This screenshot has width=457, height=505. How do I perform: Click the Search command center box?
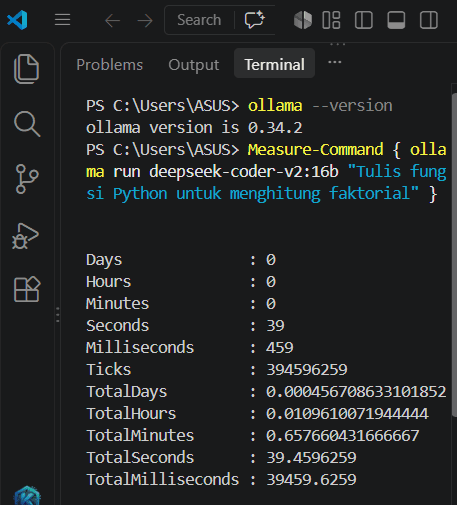pyautogui.click(x=199, y=20)
